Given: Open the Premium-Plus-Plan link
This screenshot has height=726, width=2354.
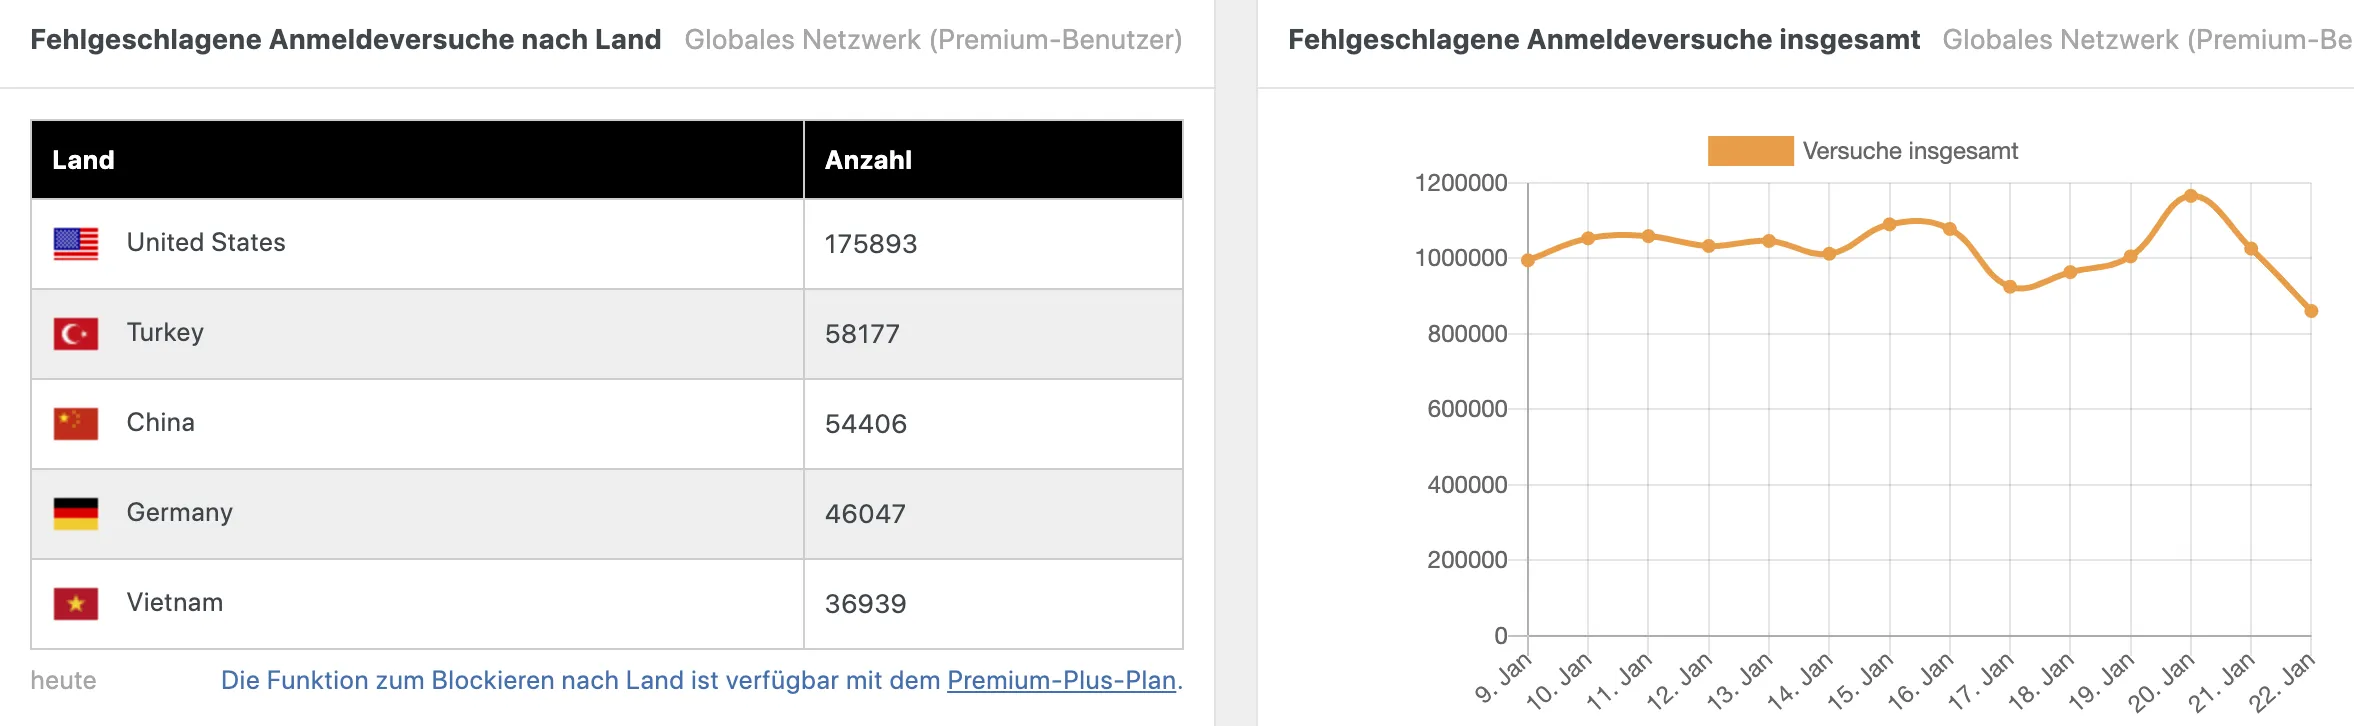Looking at the screenshot, I should pos(1061,680).
